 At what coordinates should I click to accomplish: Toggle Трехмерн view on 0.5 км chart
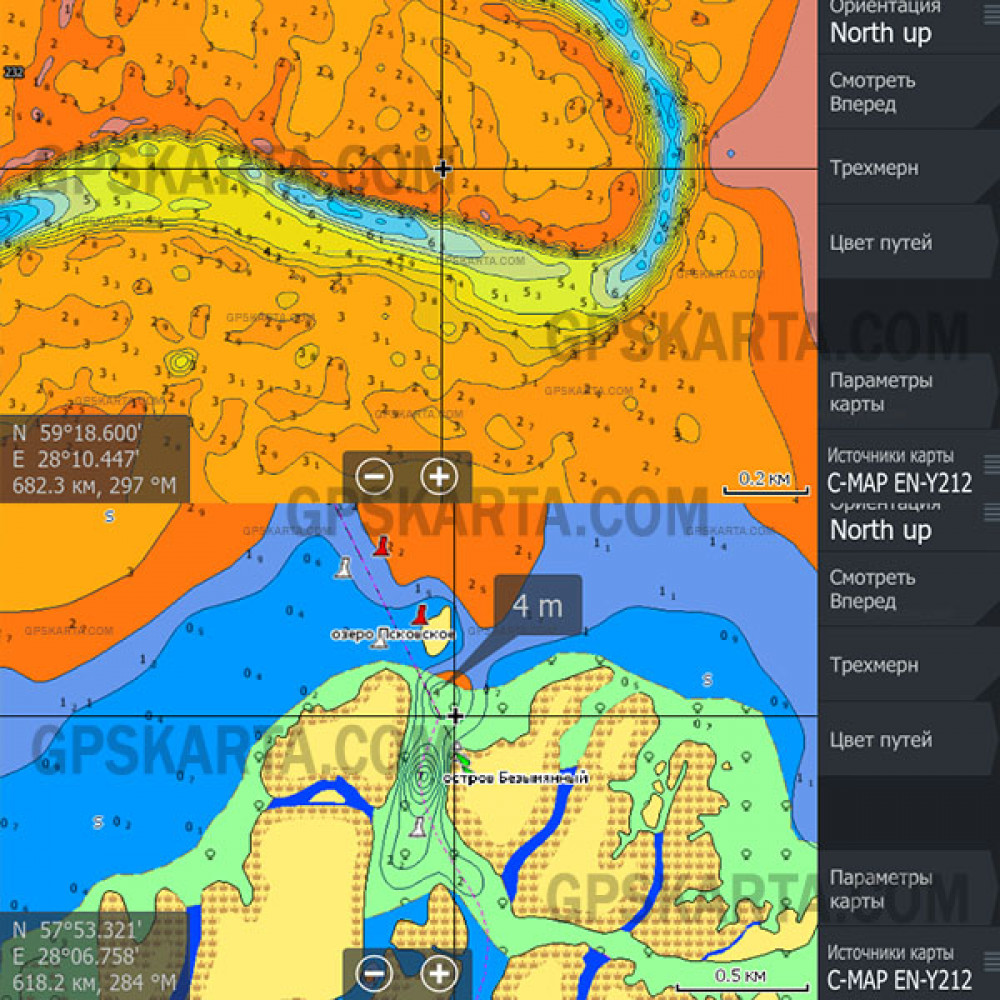[909, 665]
